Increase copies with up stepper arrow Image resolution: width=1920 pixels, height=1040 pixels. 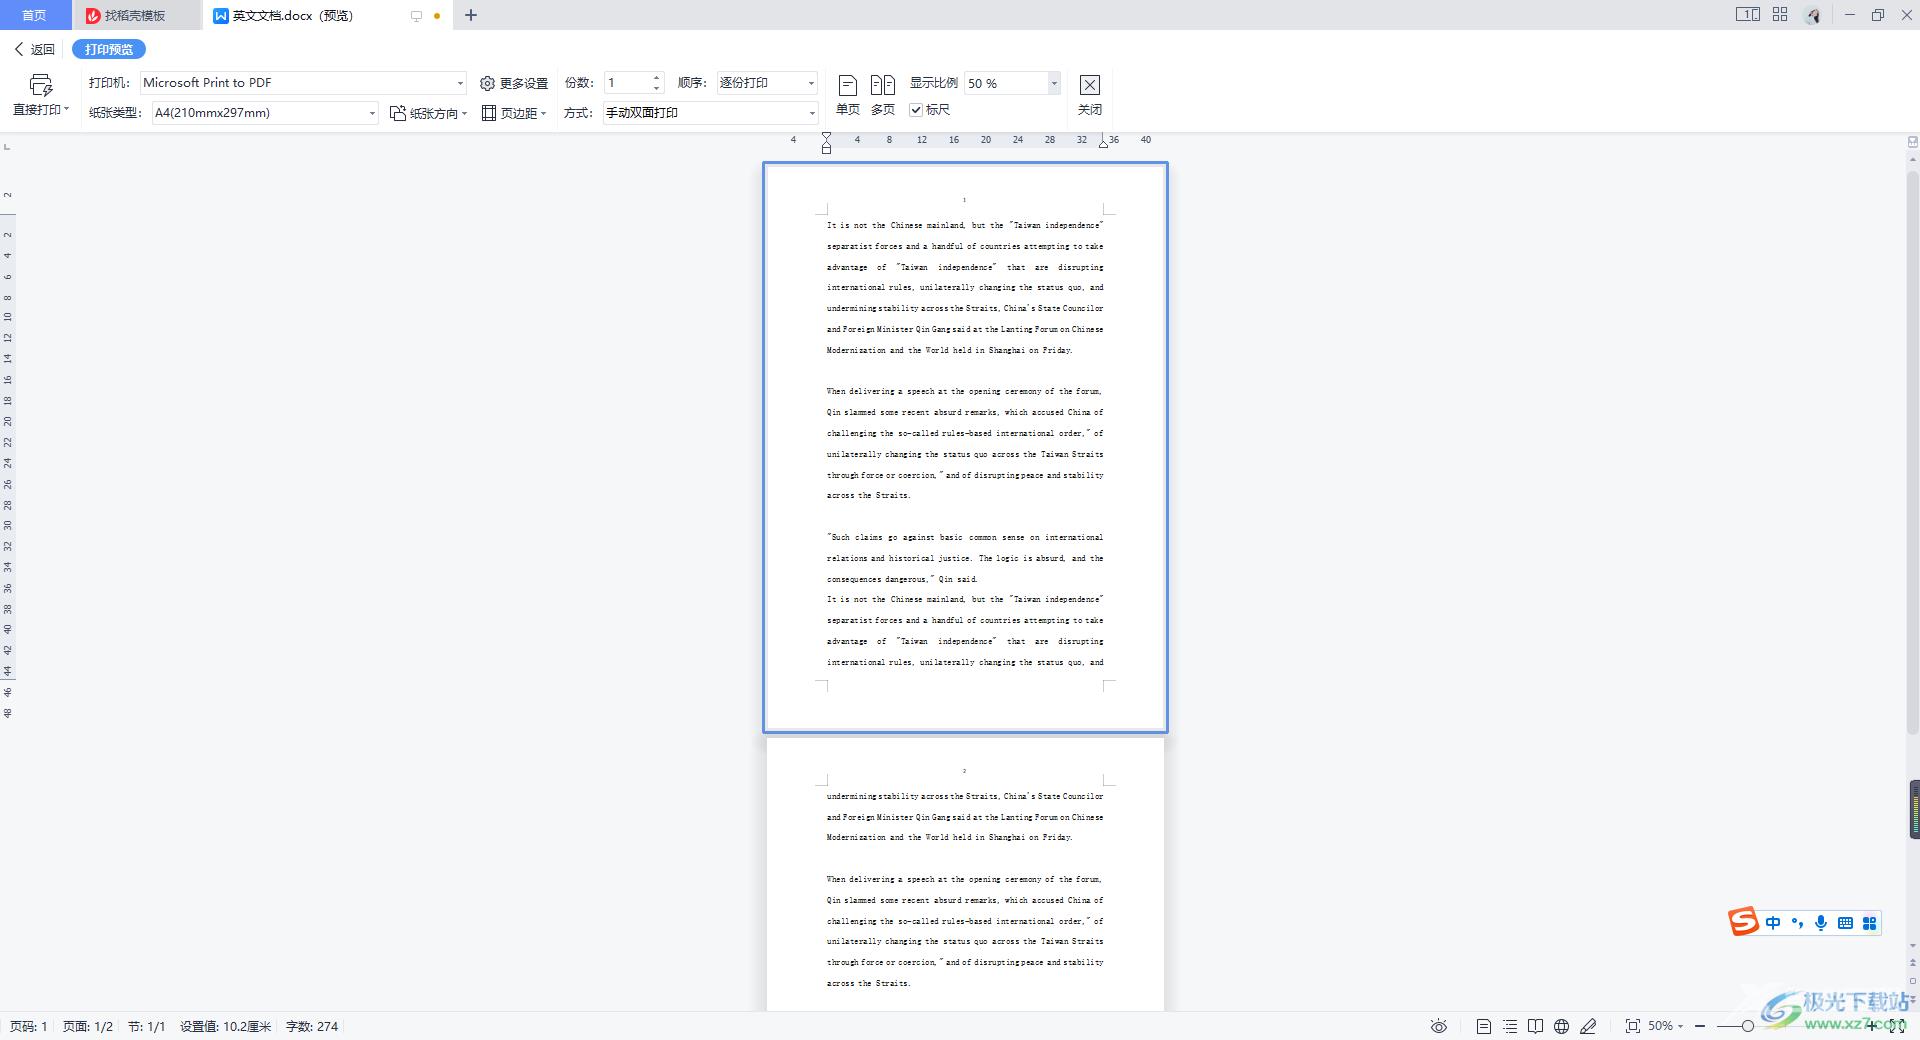click(x=657, y=77)
